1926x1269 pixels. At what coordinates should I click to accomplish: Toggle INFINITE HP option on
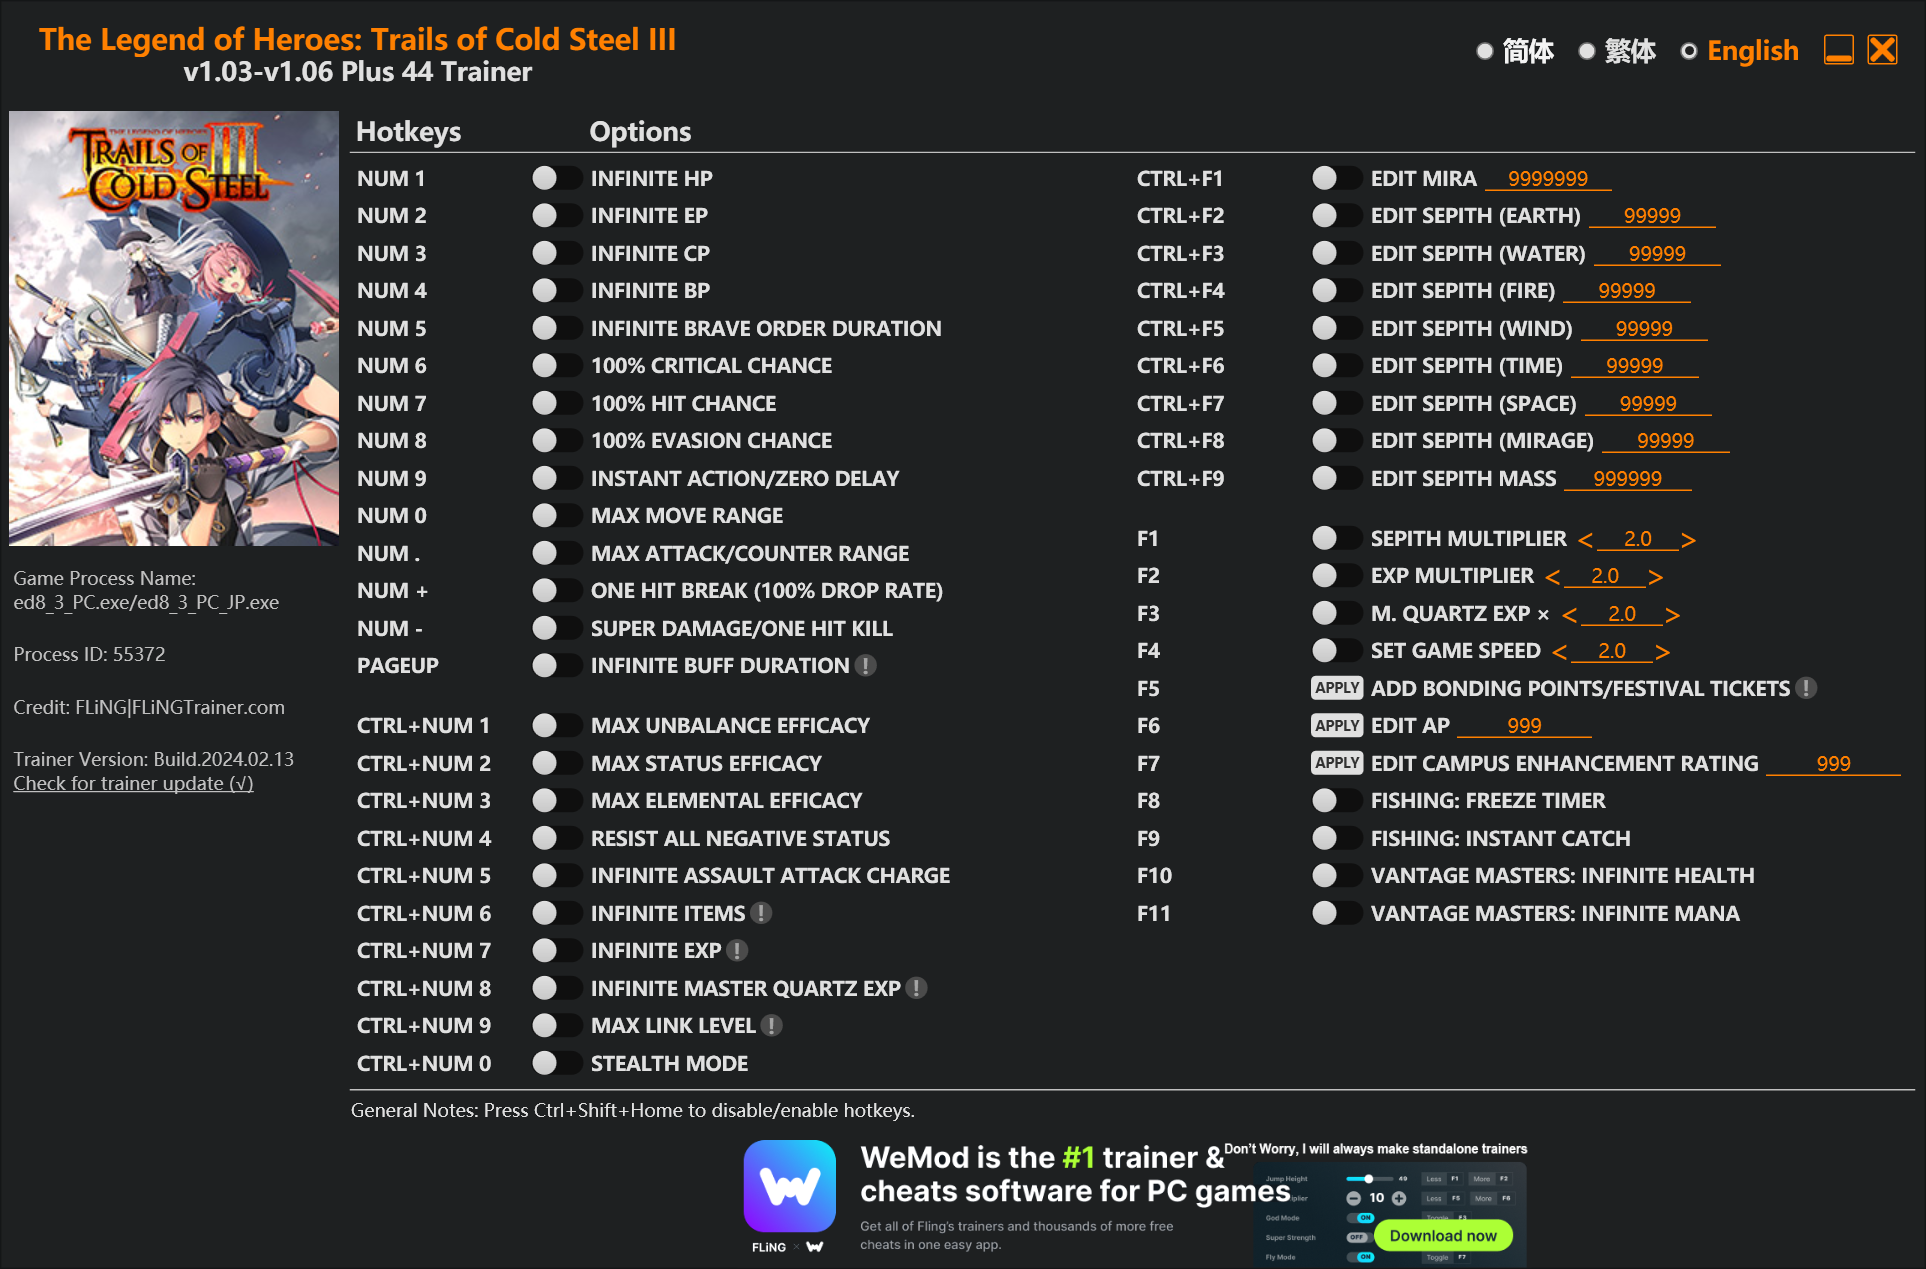[551, 177]
